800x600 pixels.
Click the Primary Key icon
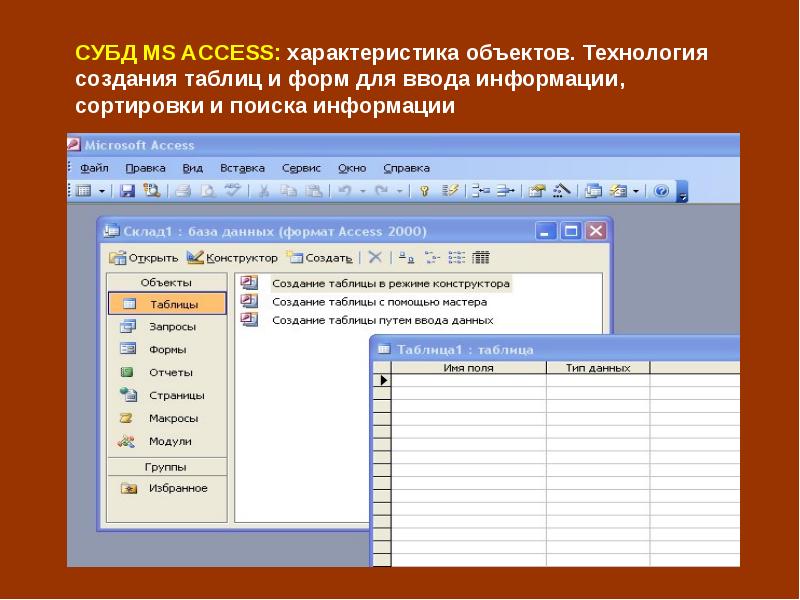(424, 191)
